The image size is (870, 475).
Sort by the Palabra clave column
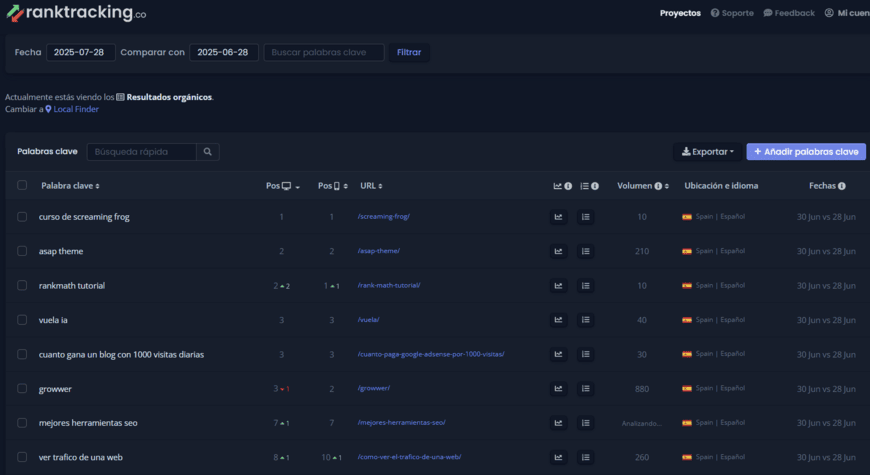(70, 186)
